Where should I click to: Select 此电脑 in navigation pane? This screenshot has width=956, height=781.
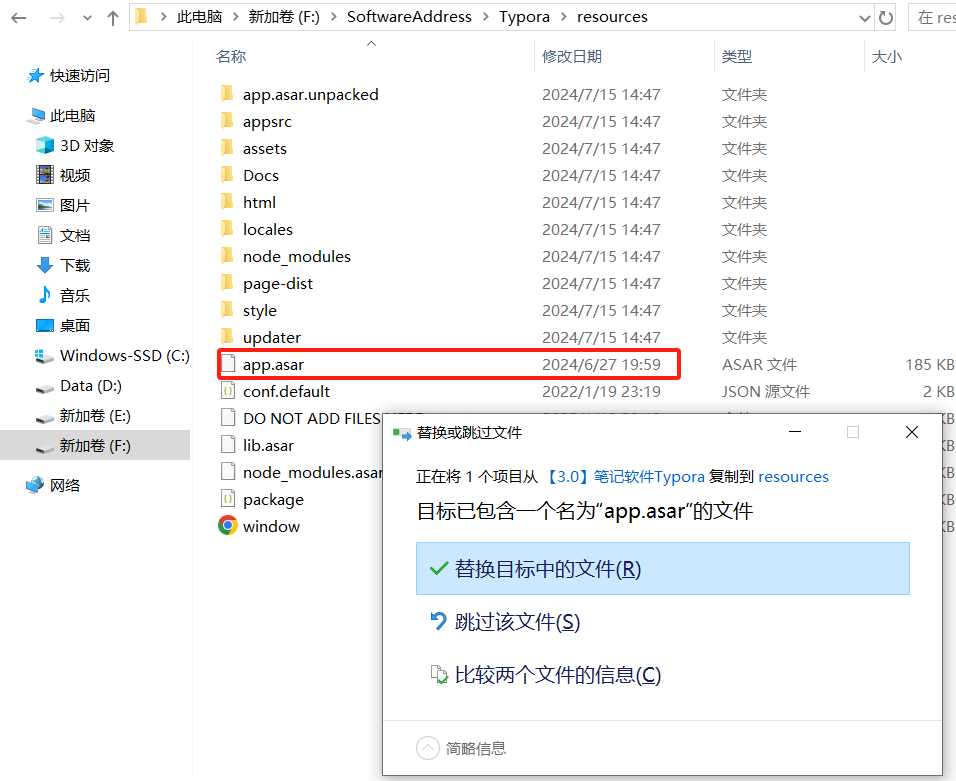click(x=62, y=115)
